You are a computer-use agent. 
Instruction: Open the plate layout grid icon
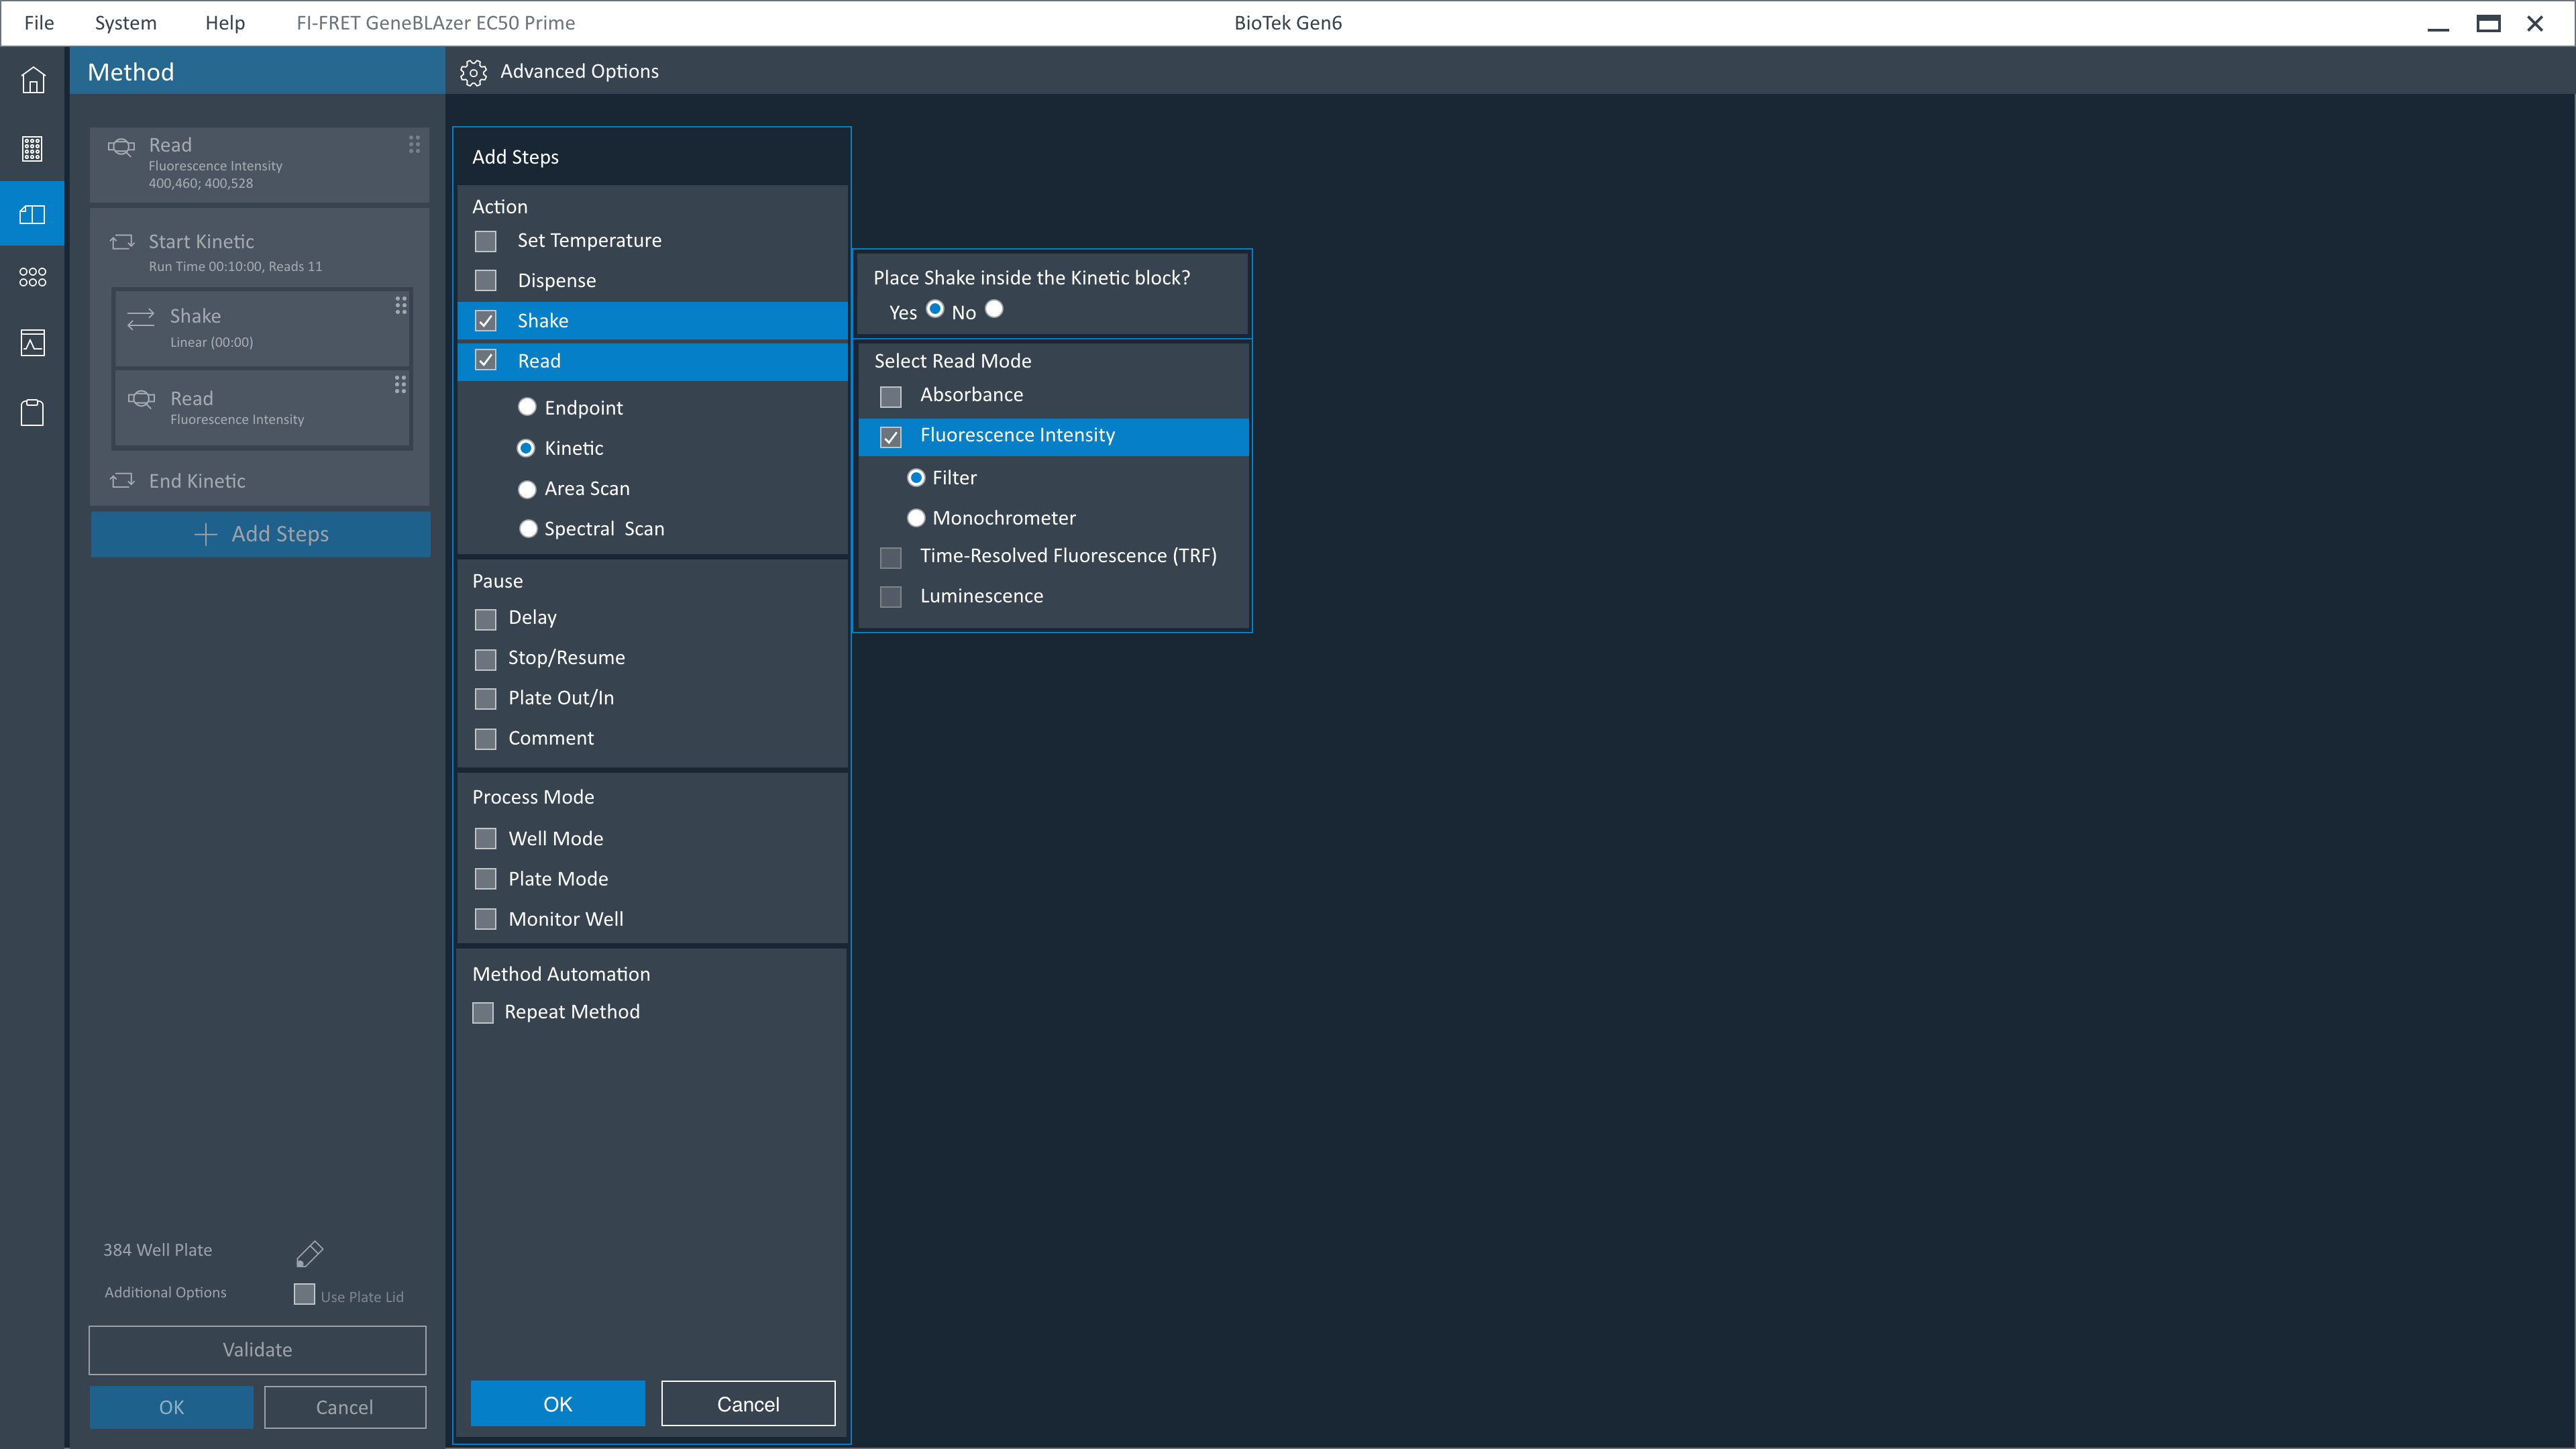(x=33, y=149)
